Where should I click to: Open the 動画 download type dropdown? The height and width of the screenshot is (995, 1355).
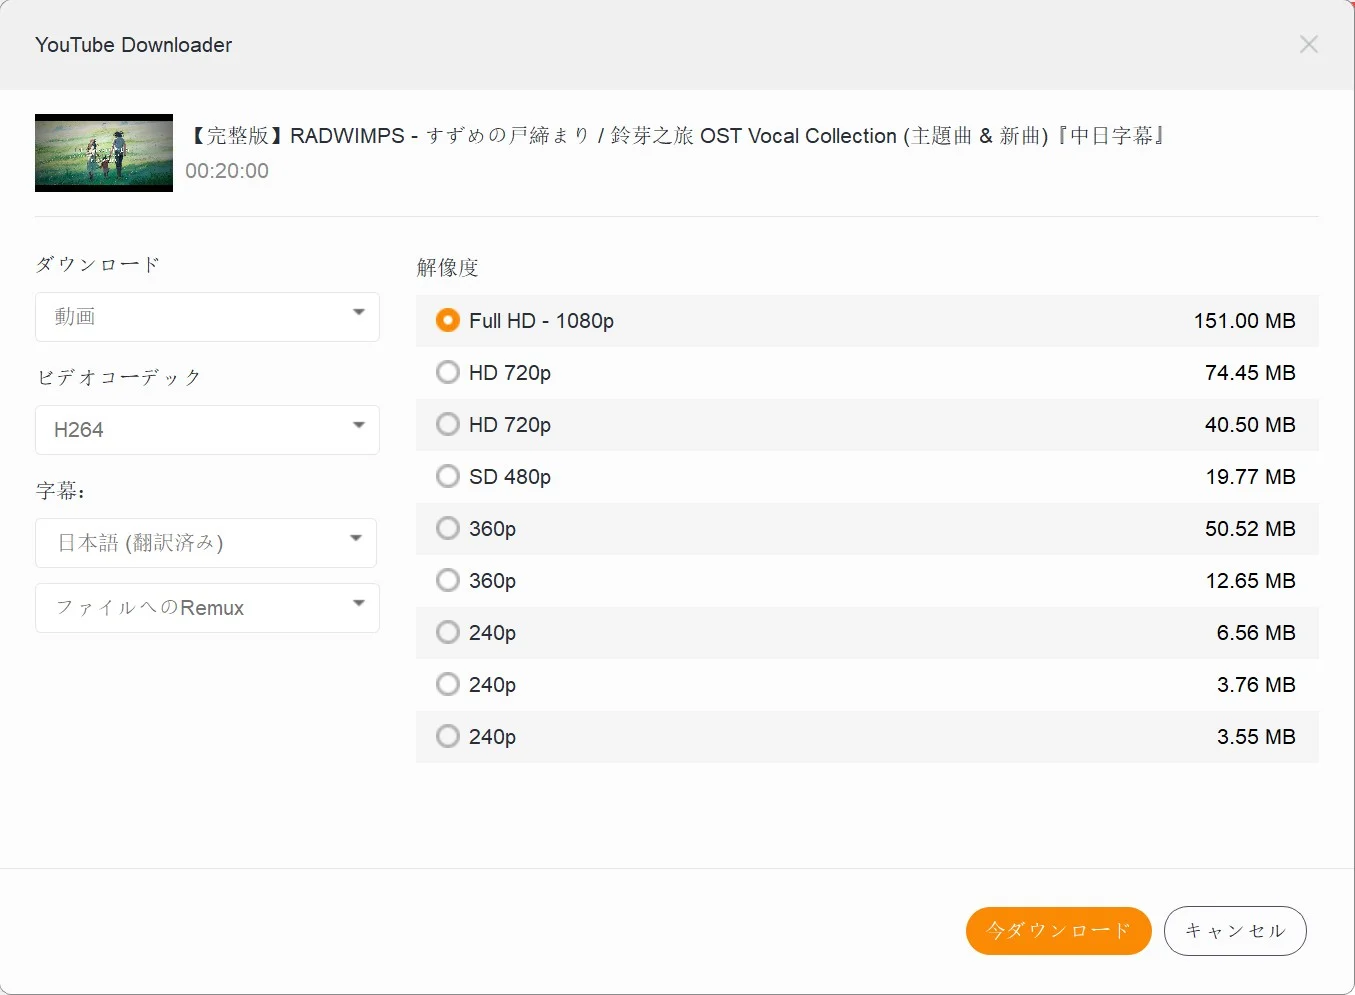(207, 317)
